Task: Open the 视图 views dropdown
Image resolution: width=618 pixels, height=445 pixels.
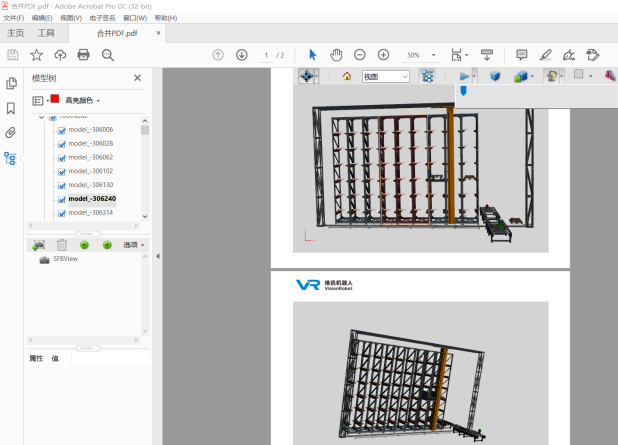Action: 385,76
